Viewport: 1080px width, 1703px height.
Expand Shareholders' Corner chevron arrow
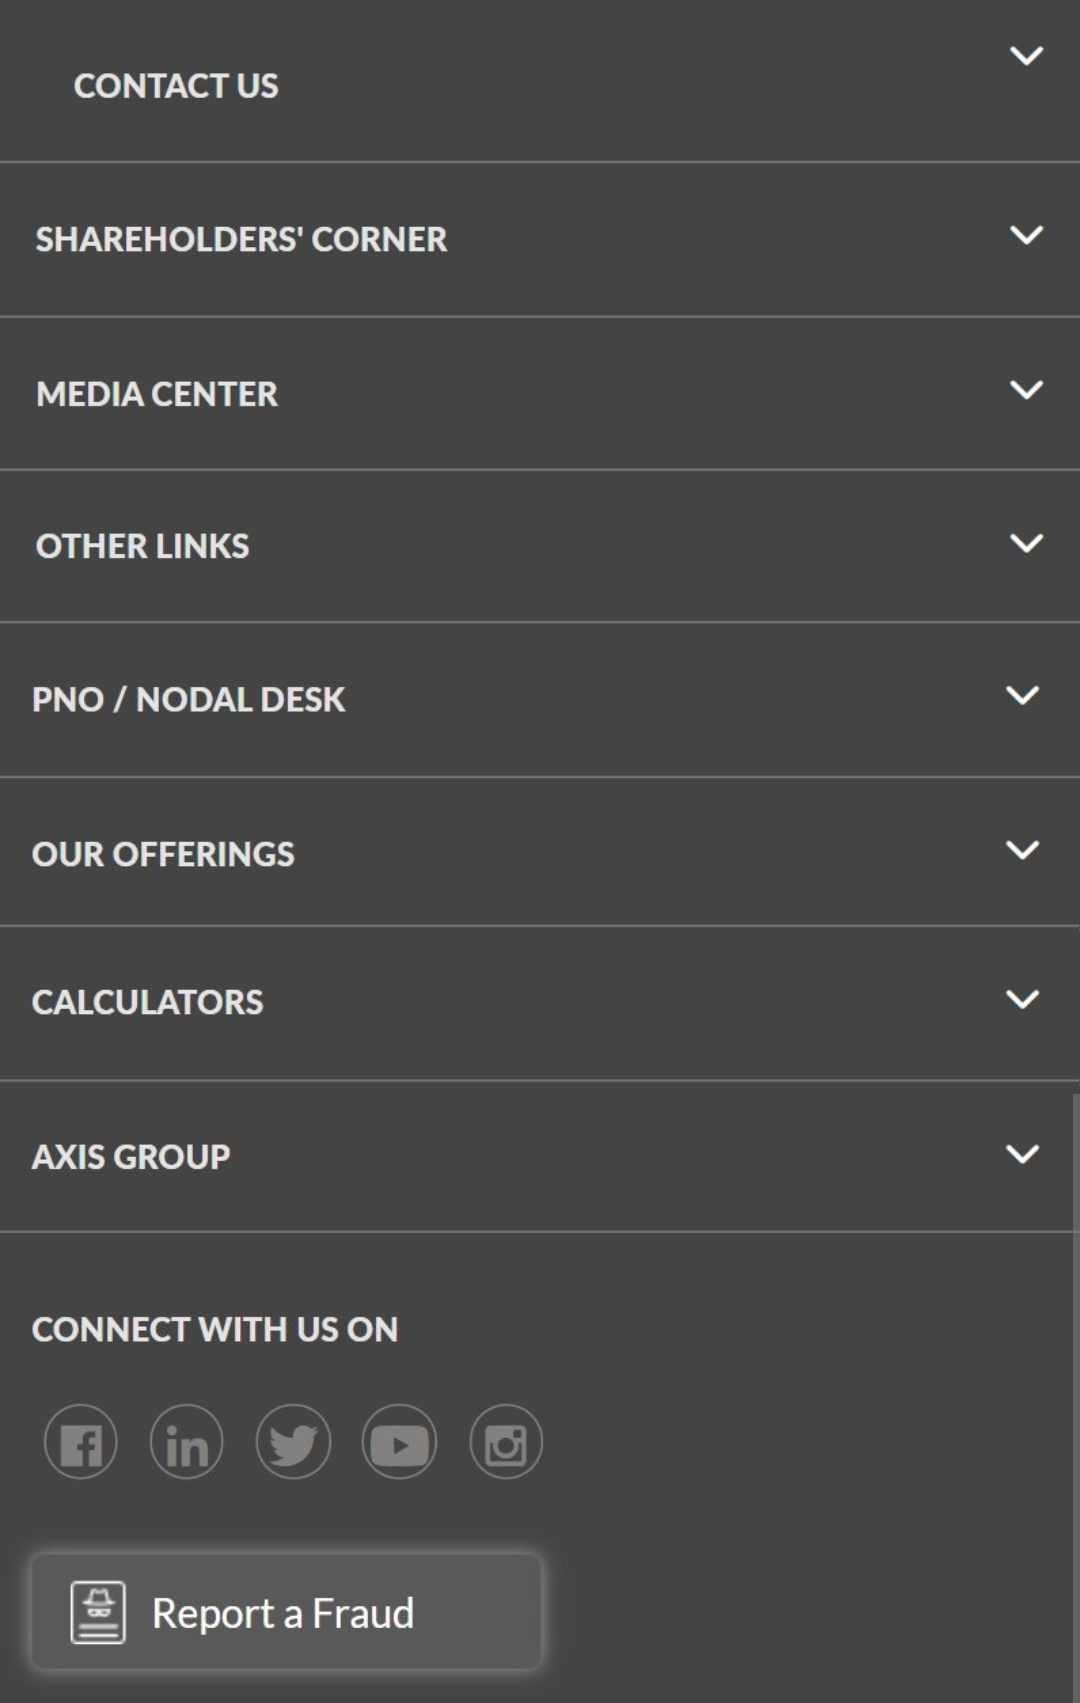click(1026, 236)
